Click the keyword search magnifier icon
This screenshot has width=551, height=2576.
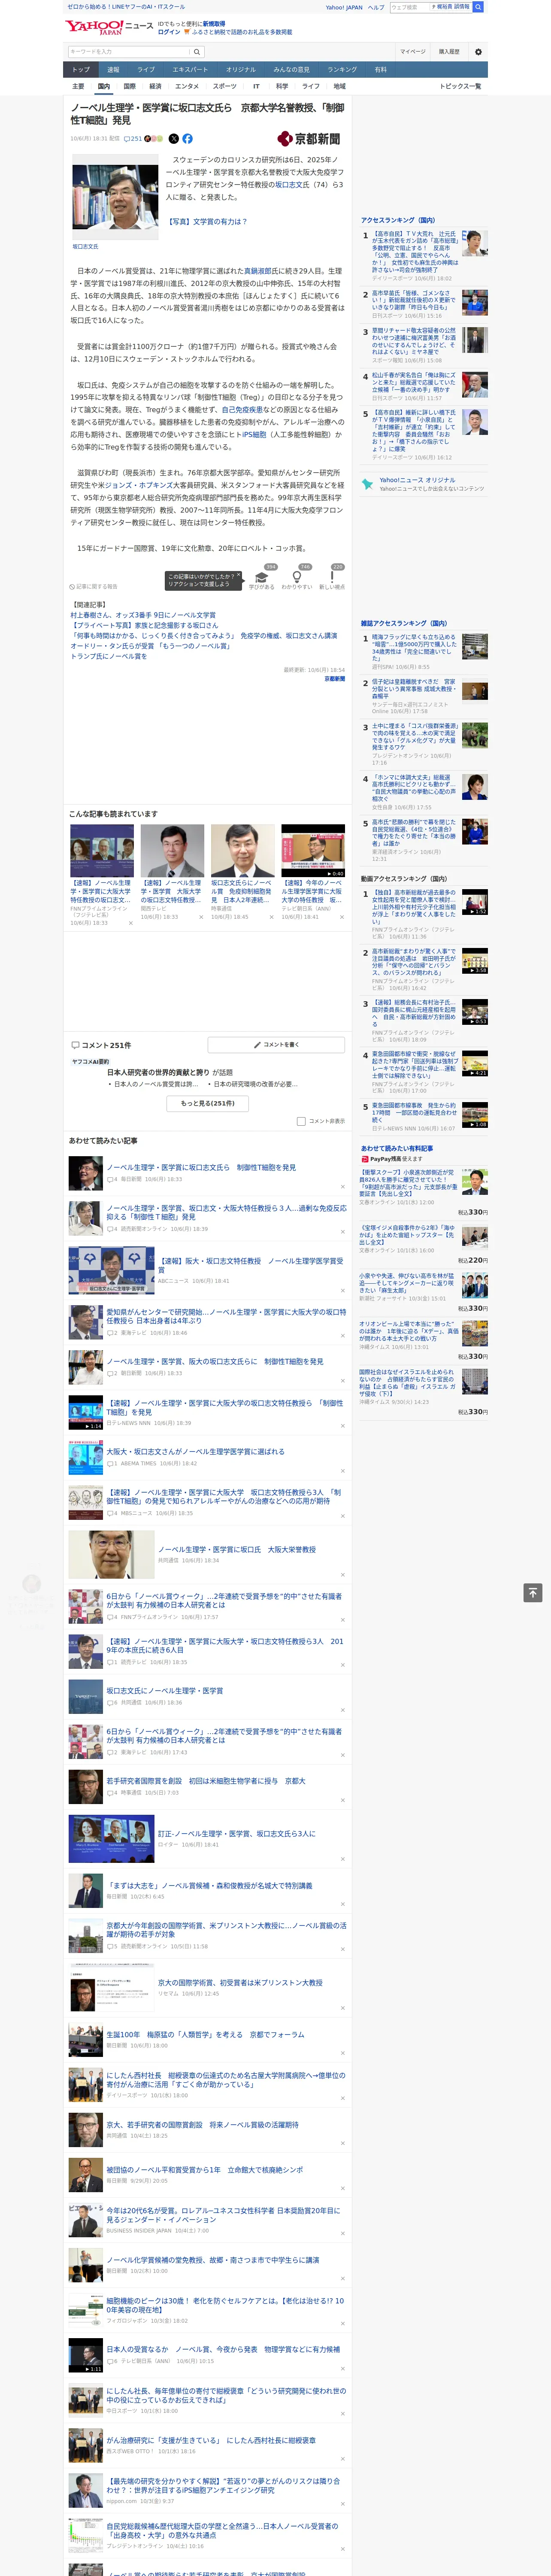click(197, 52)
